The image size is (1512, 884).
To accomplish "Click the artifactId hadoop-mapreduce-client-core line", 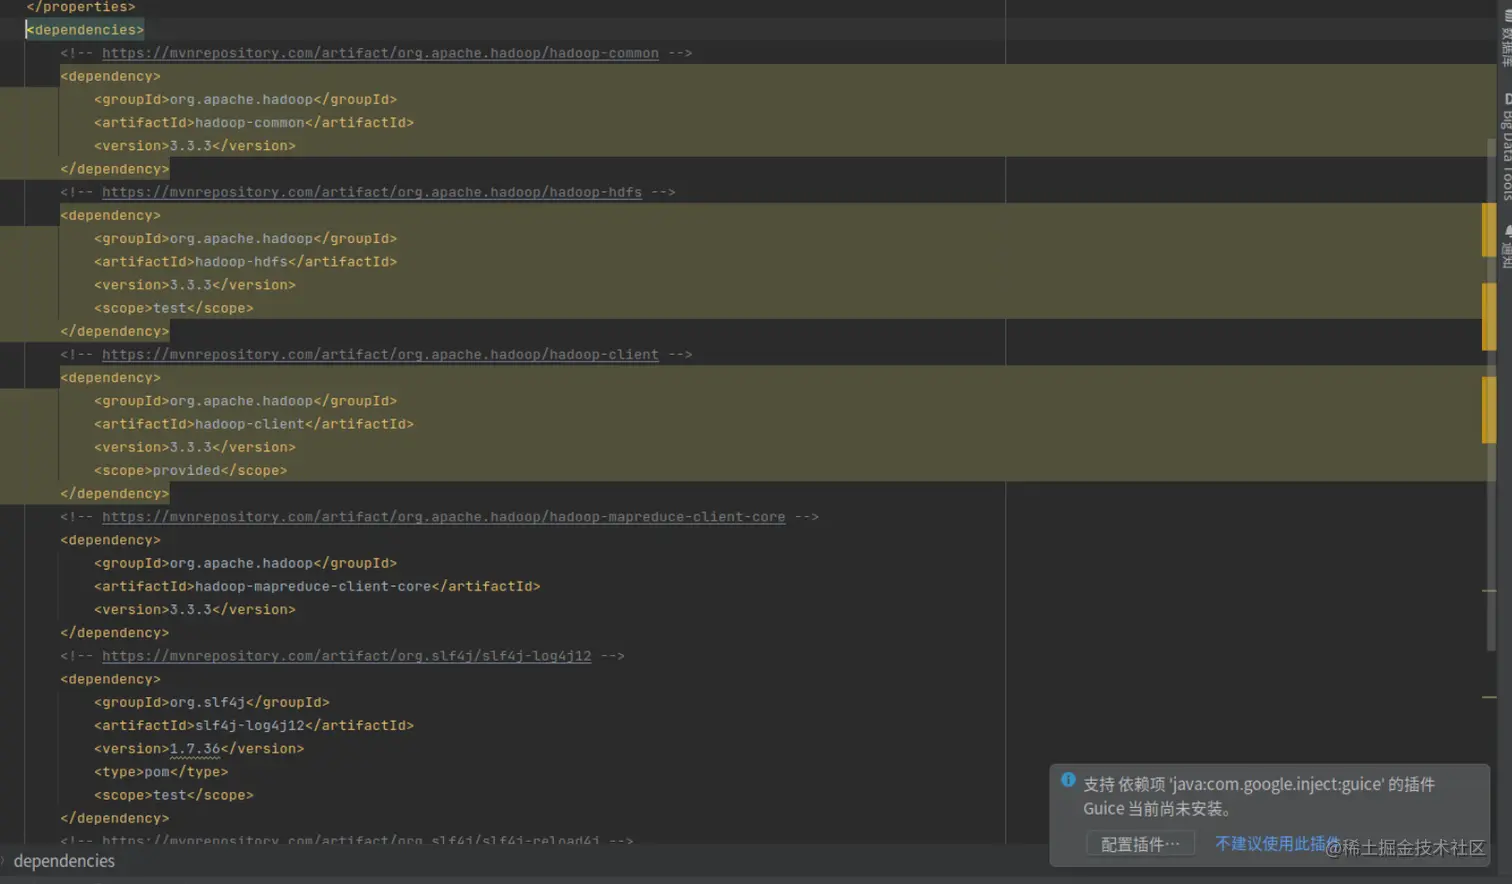I will coord(317,586).
